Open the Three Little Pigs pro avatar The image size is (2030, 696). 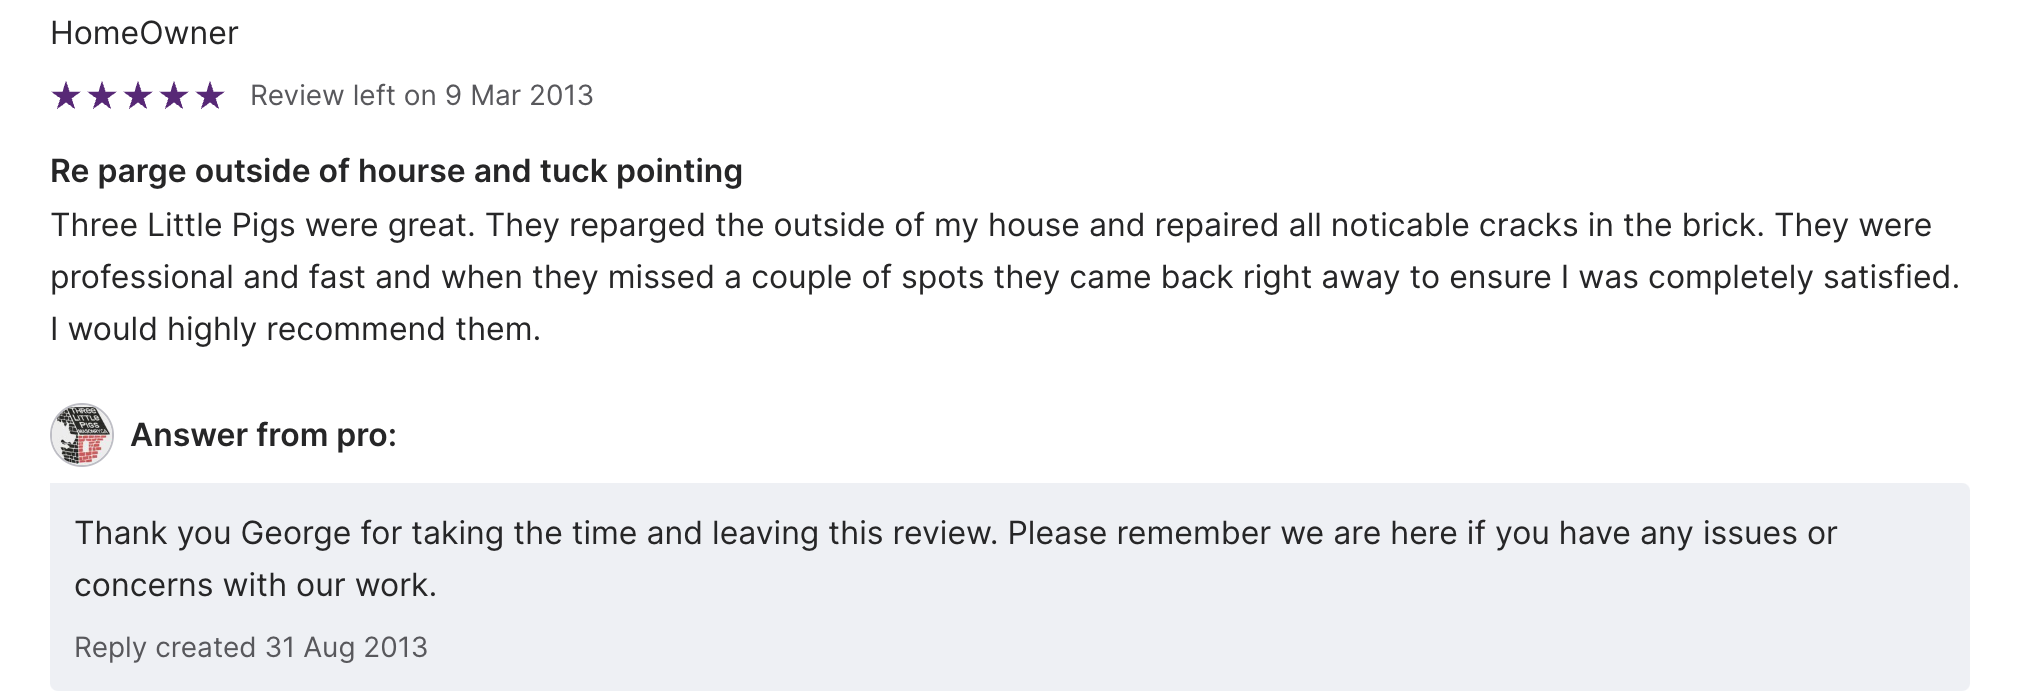pos(82,435)
